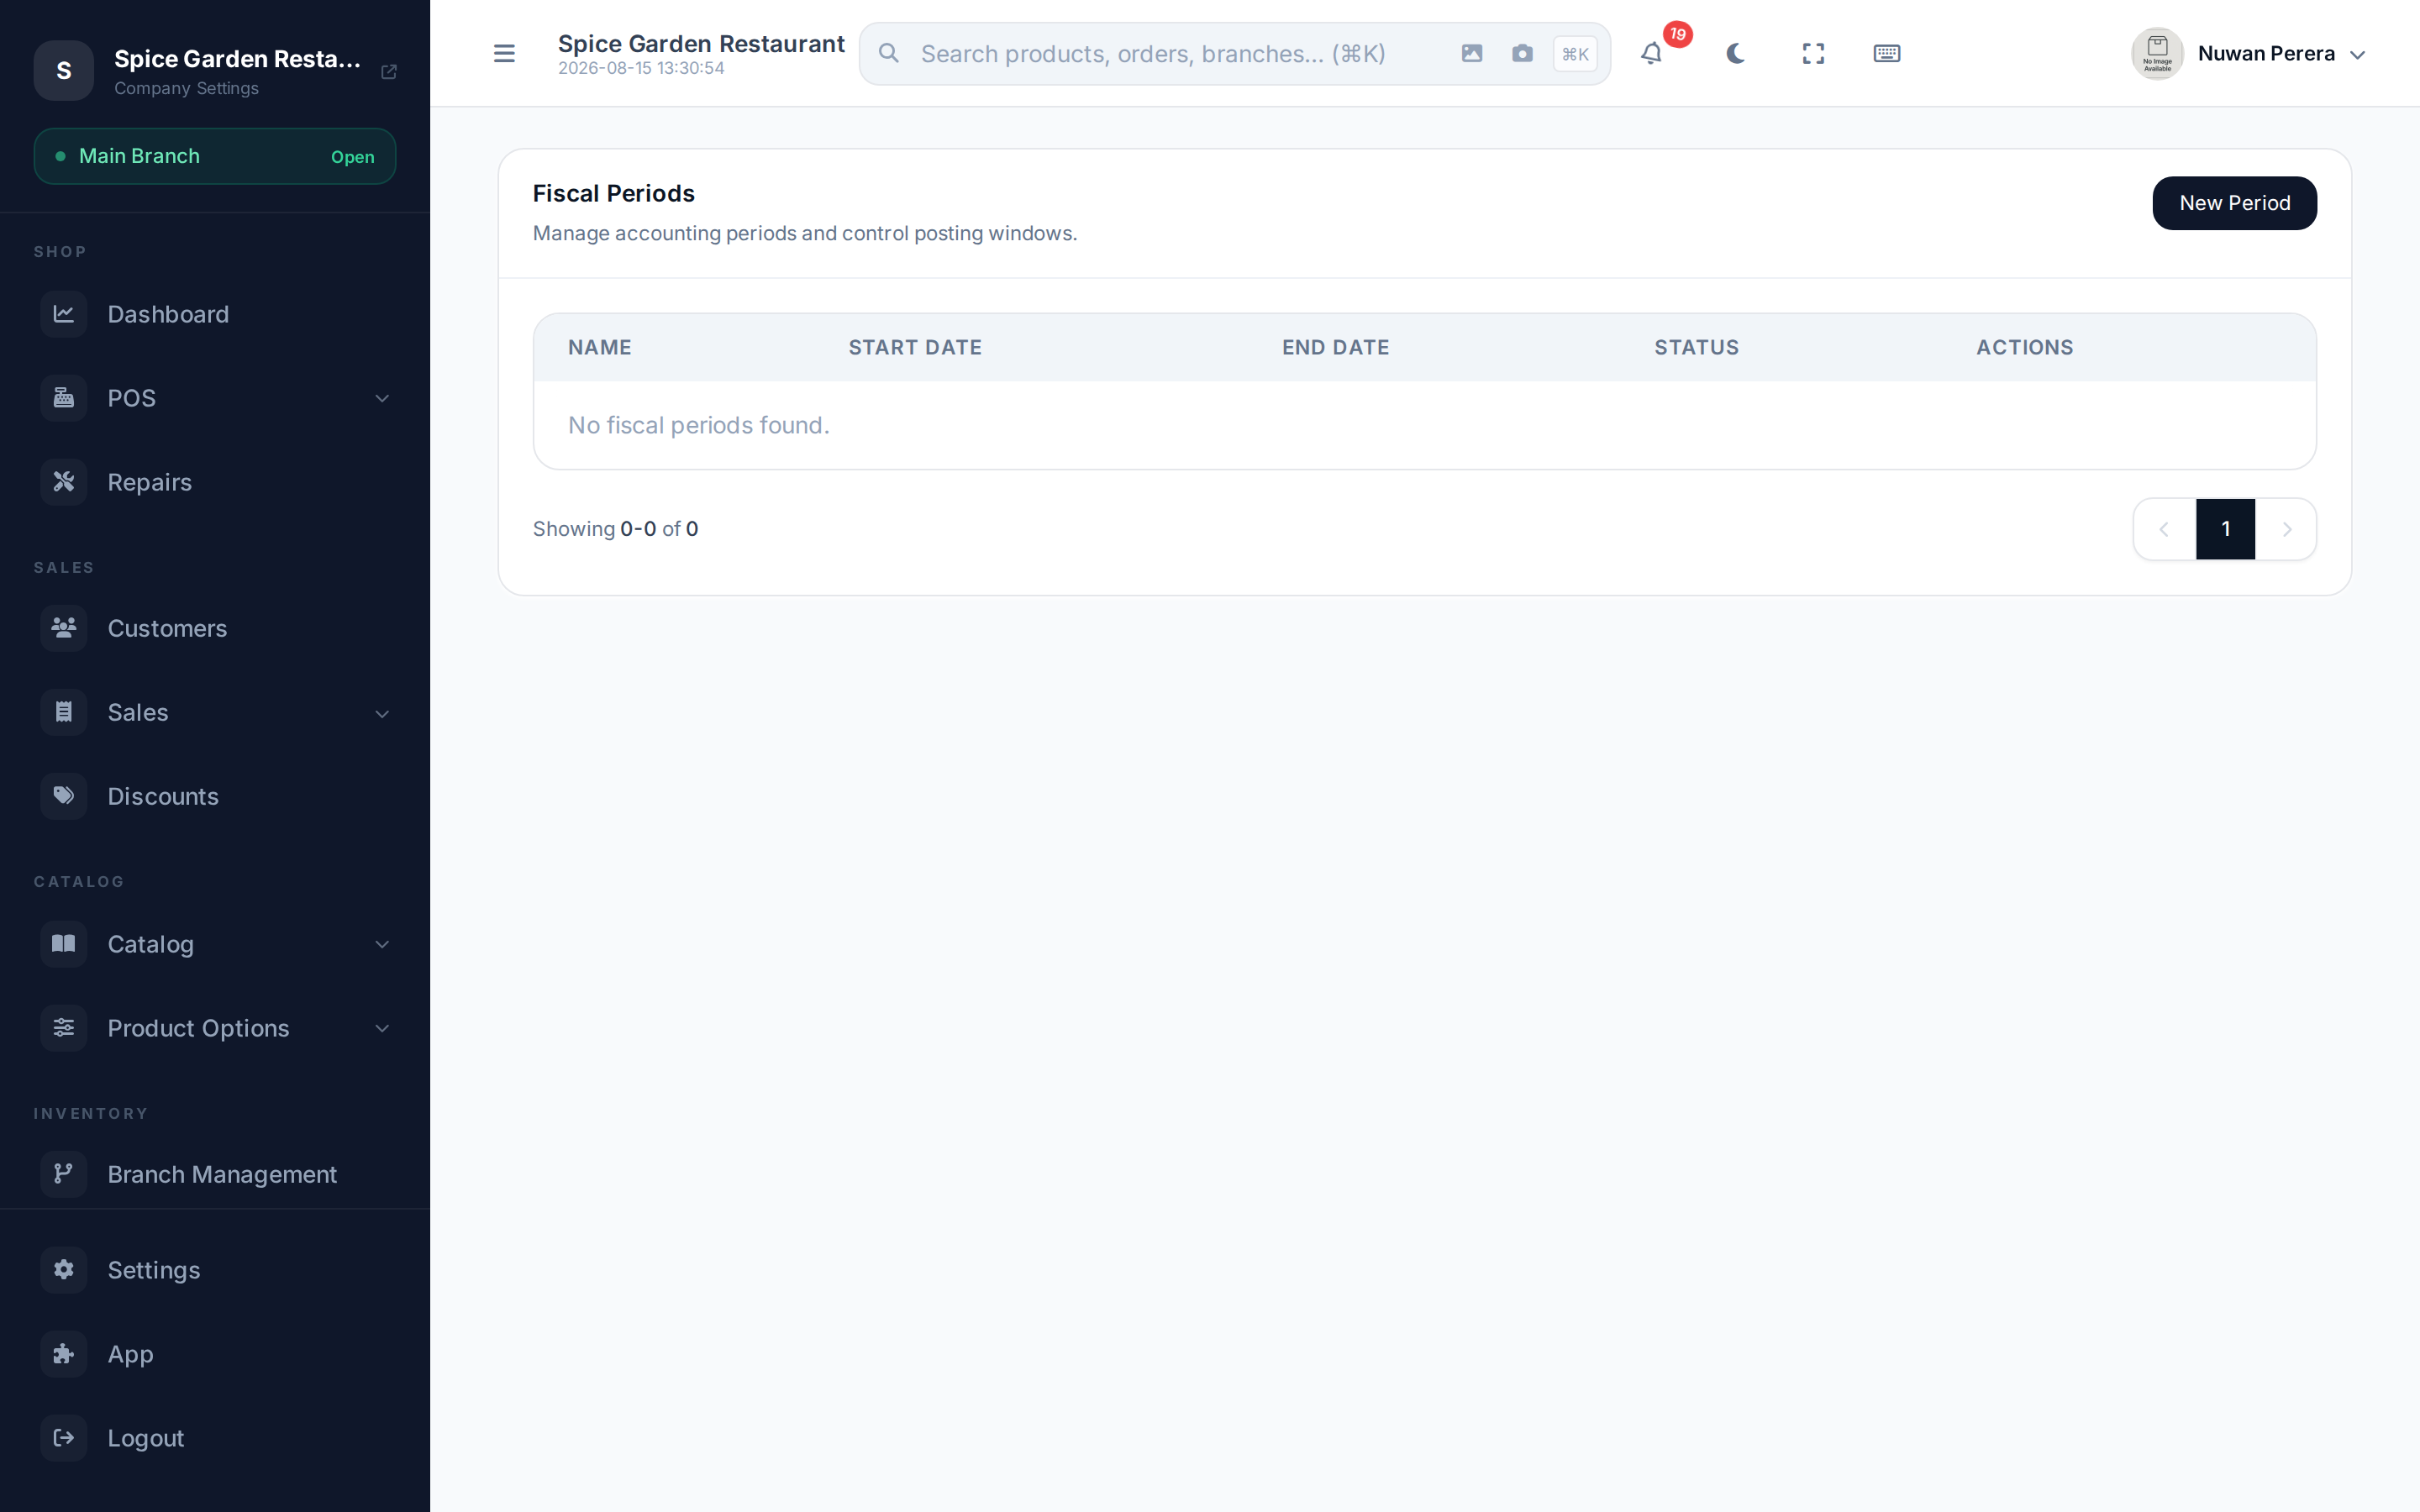2420x1512 pixels.
Task: Click the user avatar thumbnail
Action: (x=2157, y=54)
